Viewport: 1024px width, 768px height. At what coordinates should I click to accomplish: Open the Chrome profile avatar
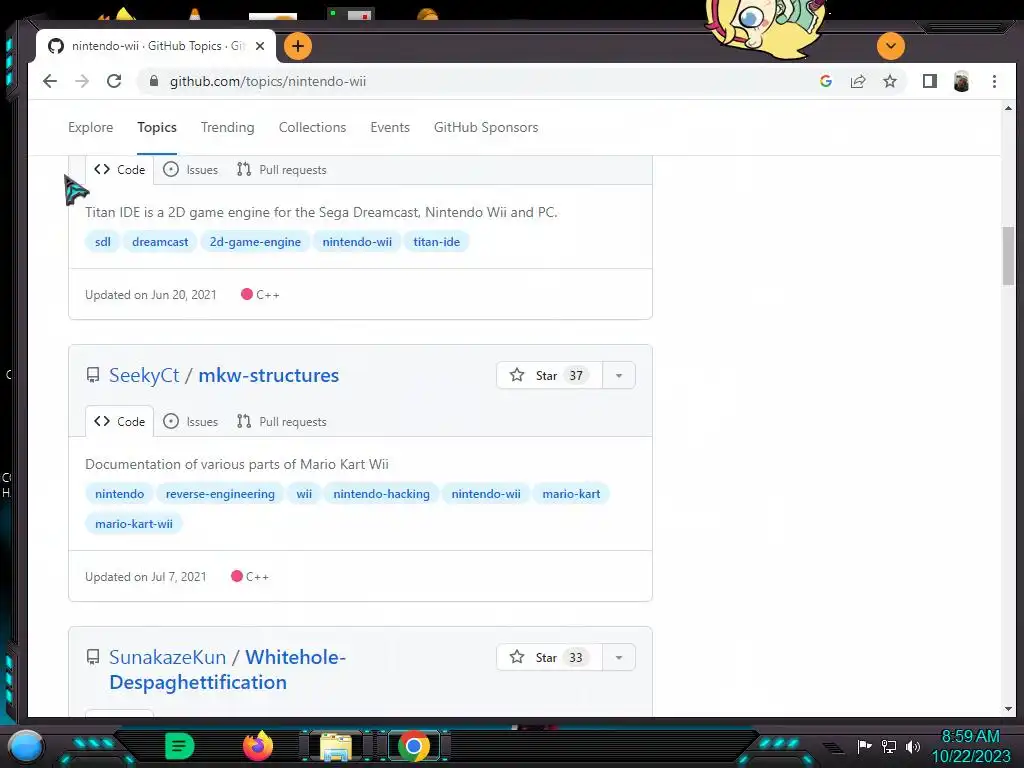click(961, 82)
